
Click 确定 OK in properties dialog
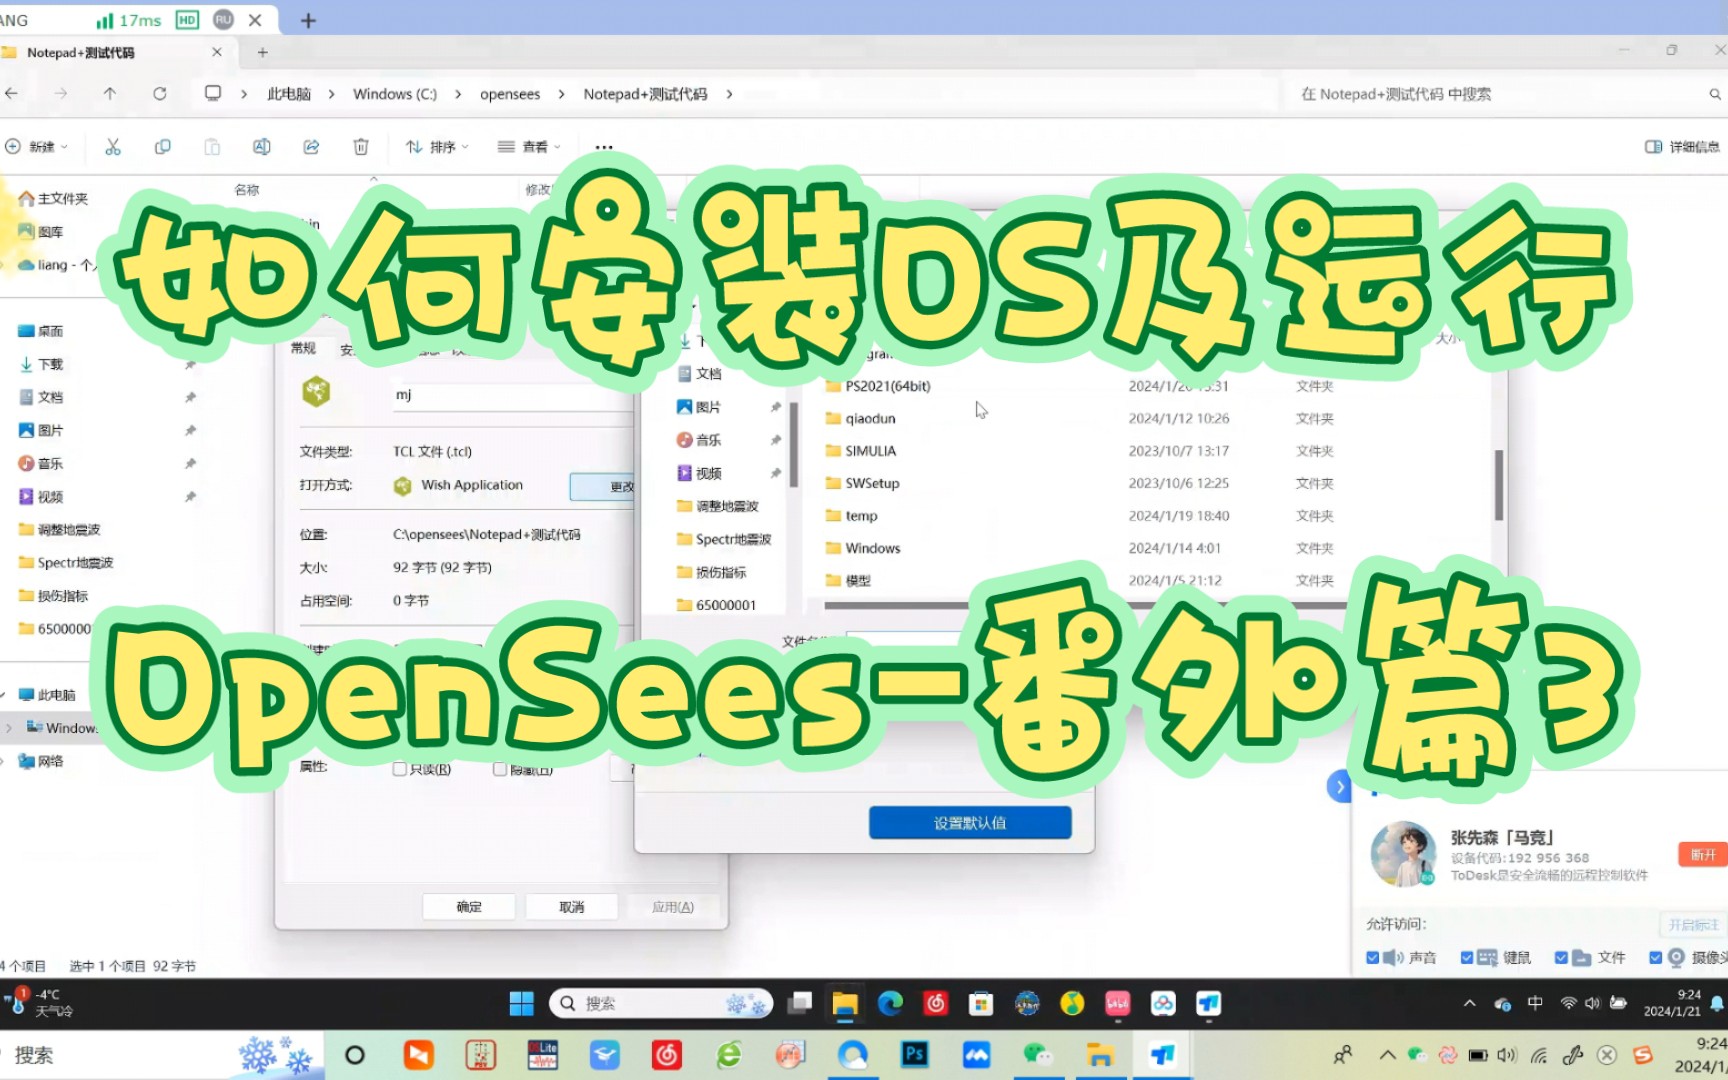tap(469, 907)
